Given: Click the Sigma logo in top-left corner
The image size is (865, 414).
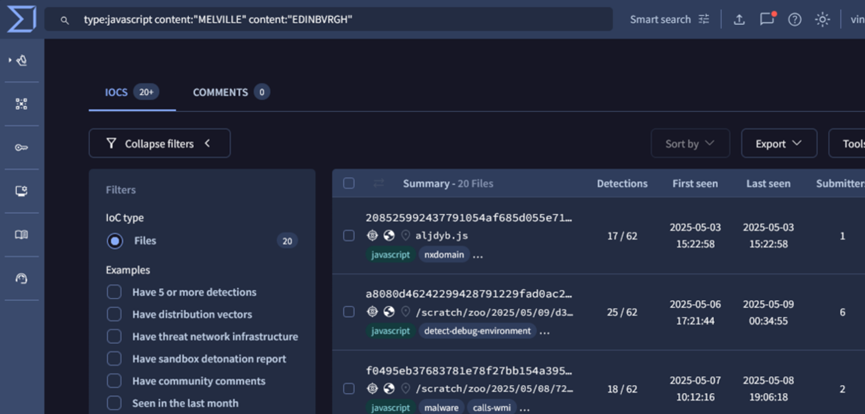Looking at the screenshot, I should pos(21,19).
